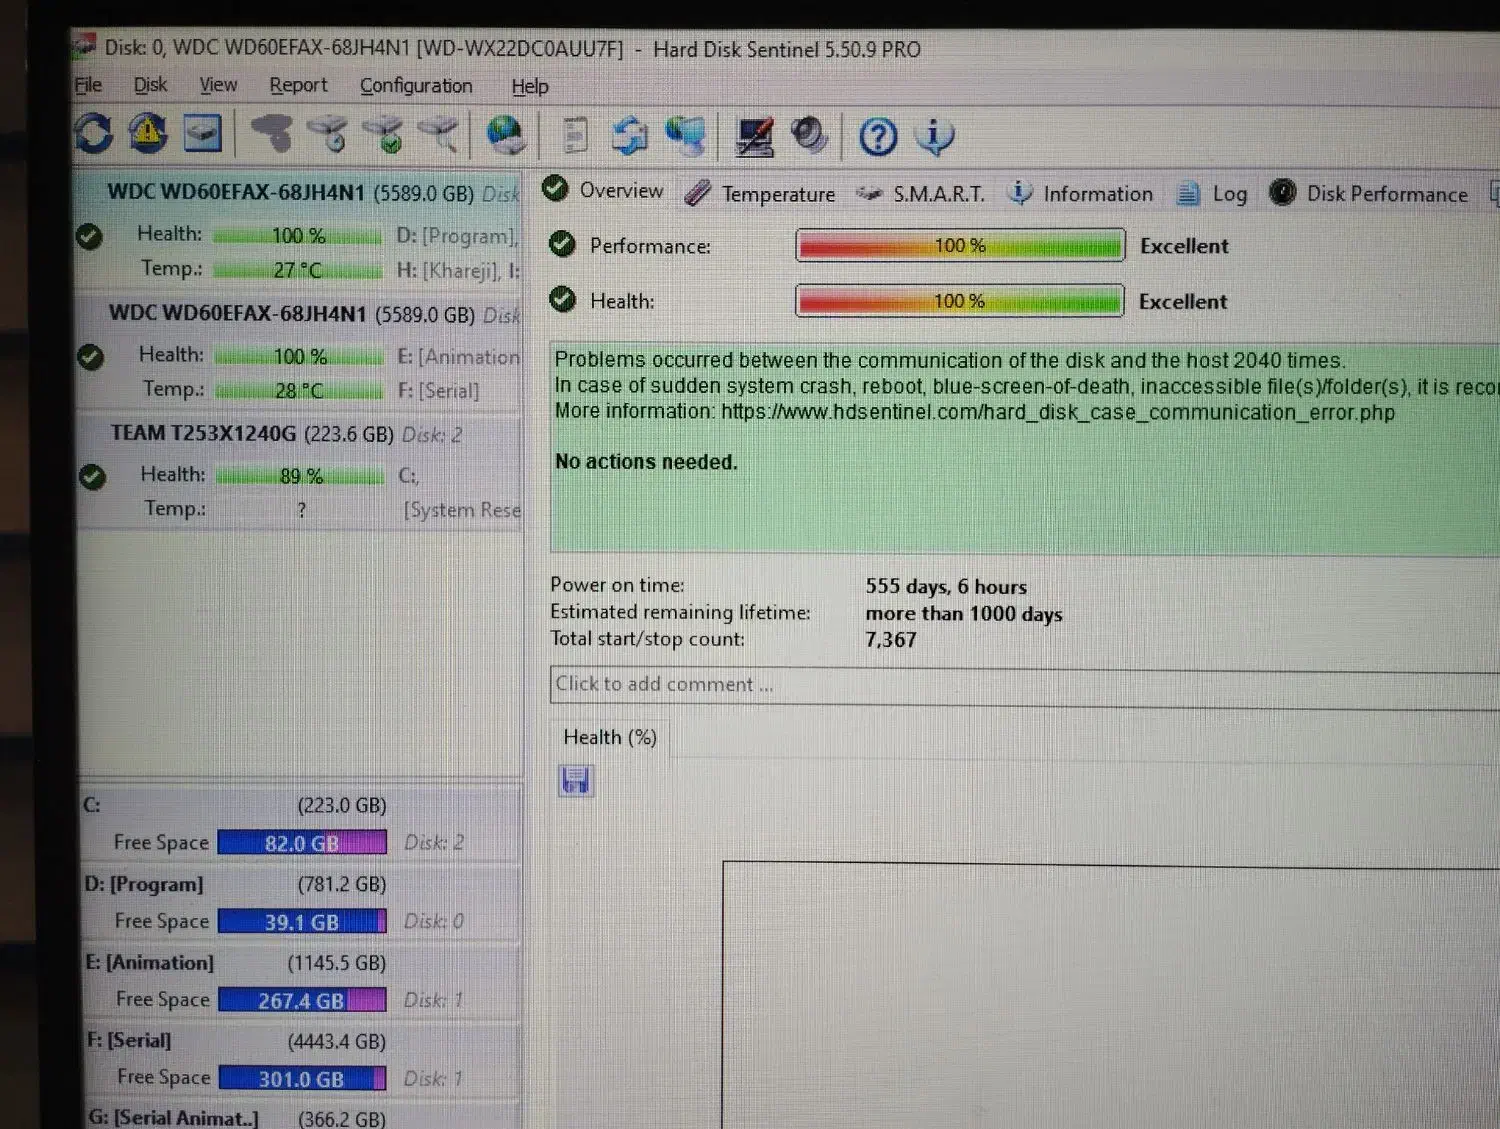
Task: Click the 39.1 GB free space bar
Action: pos(302,921)
